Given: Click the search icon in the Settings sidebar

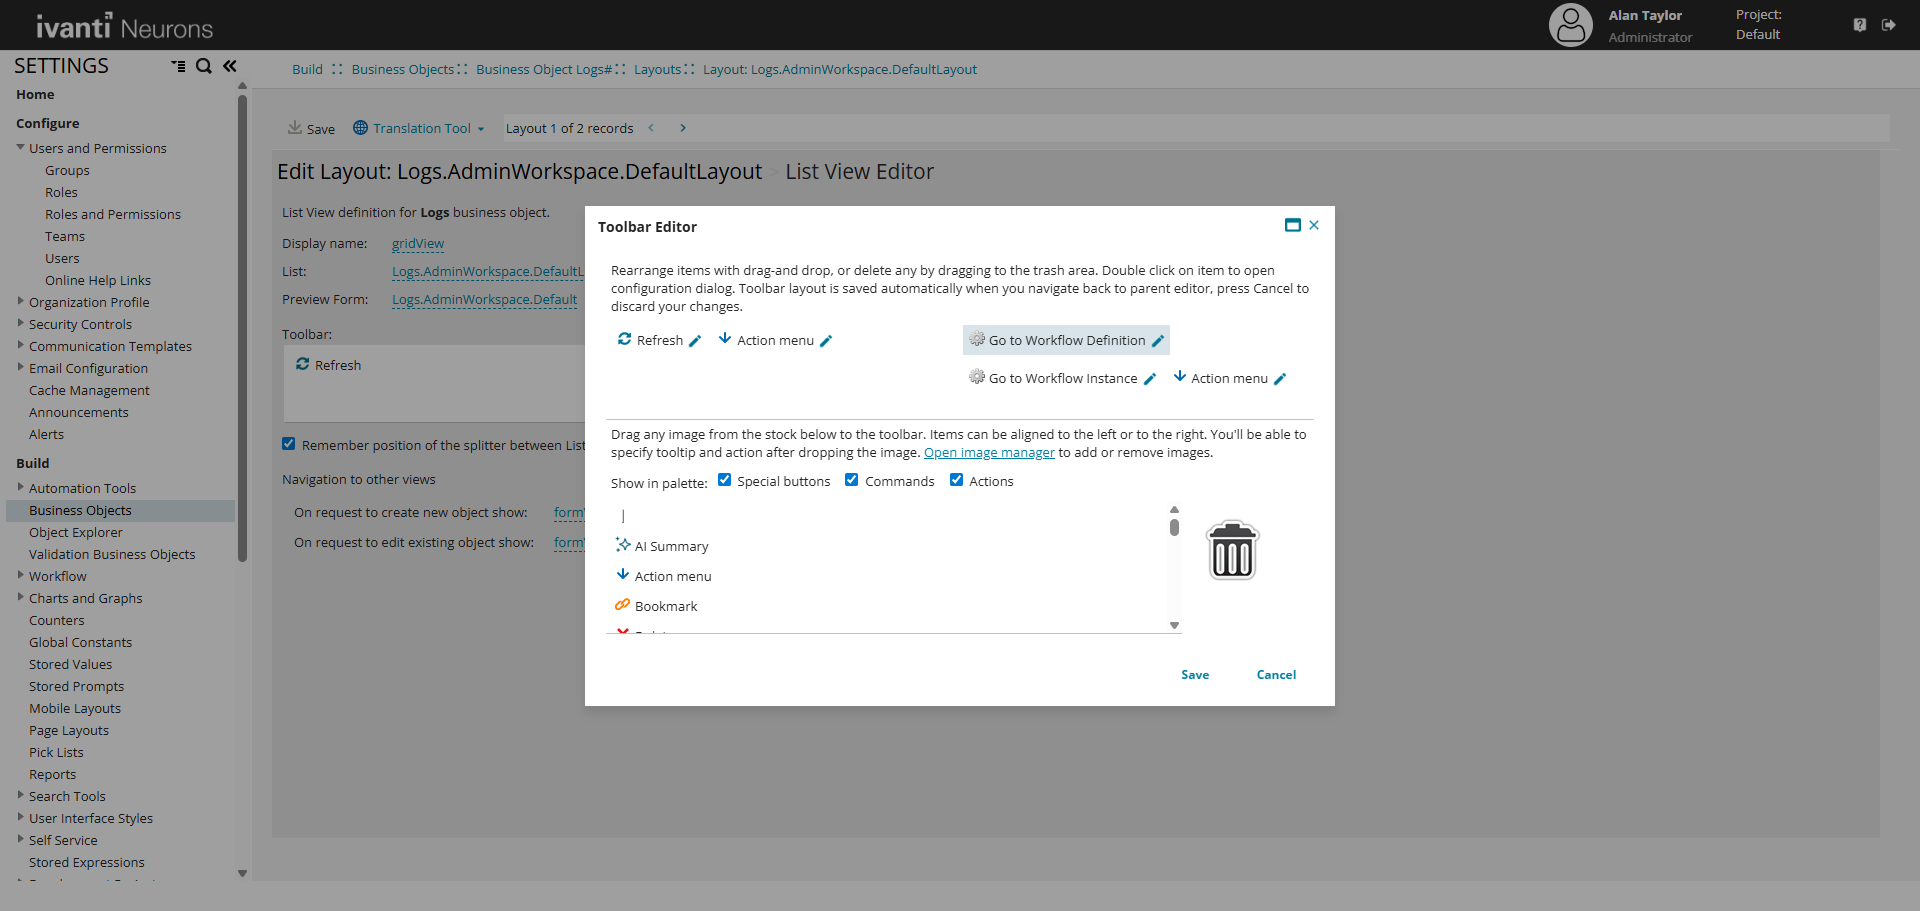Looking at the screenshot, I should pos(204,66).
